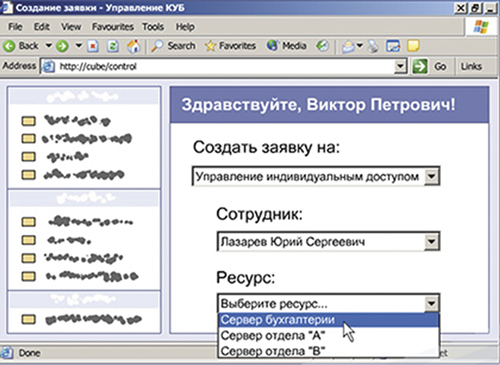The height and width of the screenshot is (365, 500).
Task: Open the Media toolbar button
Action: click(x=286, y=46)
